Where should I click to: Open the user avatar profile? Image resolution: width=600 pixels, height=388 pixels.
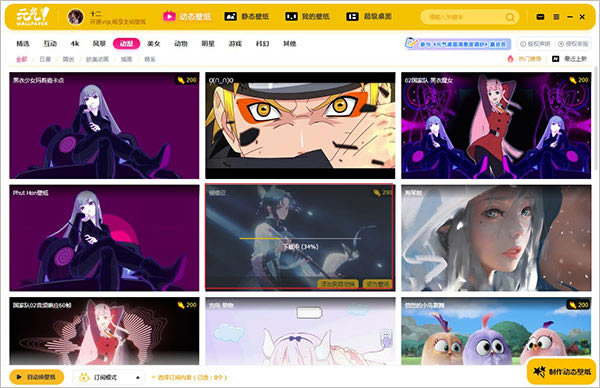pos(75,17)
